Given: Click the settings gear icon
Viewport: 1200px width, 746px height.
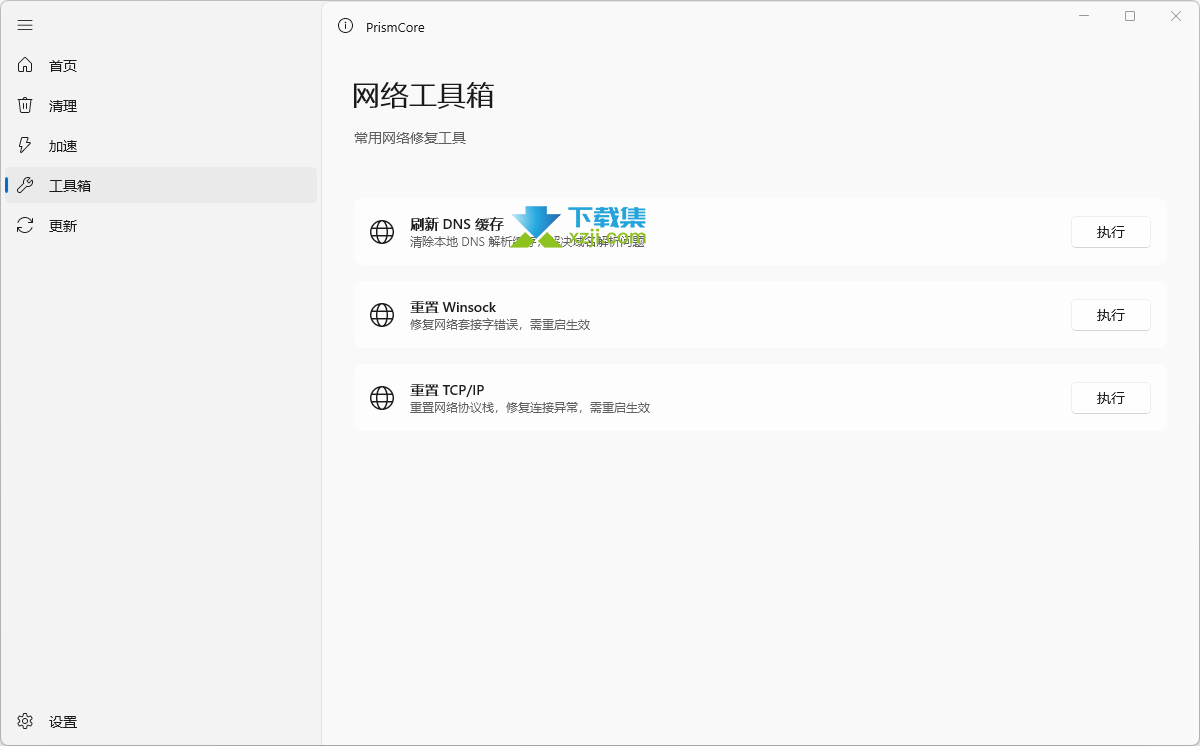Looking at the screenshot, I should pos(25,721).
